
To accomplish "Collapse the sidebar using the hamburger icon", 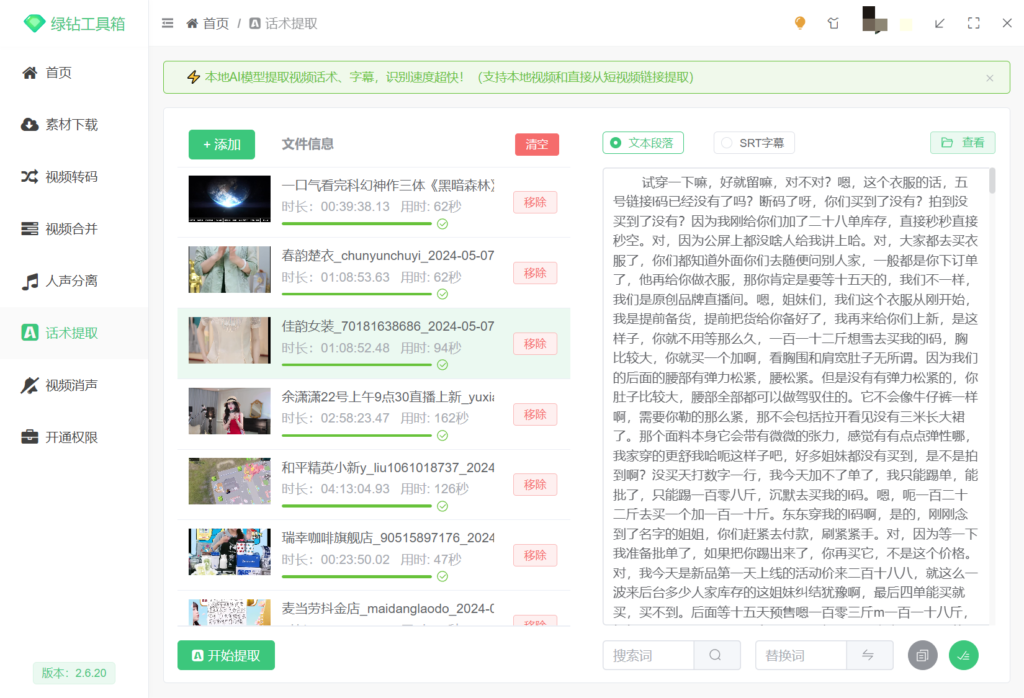I will coord(167,22).
